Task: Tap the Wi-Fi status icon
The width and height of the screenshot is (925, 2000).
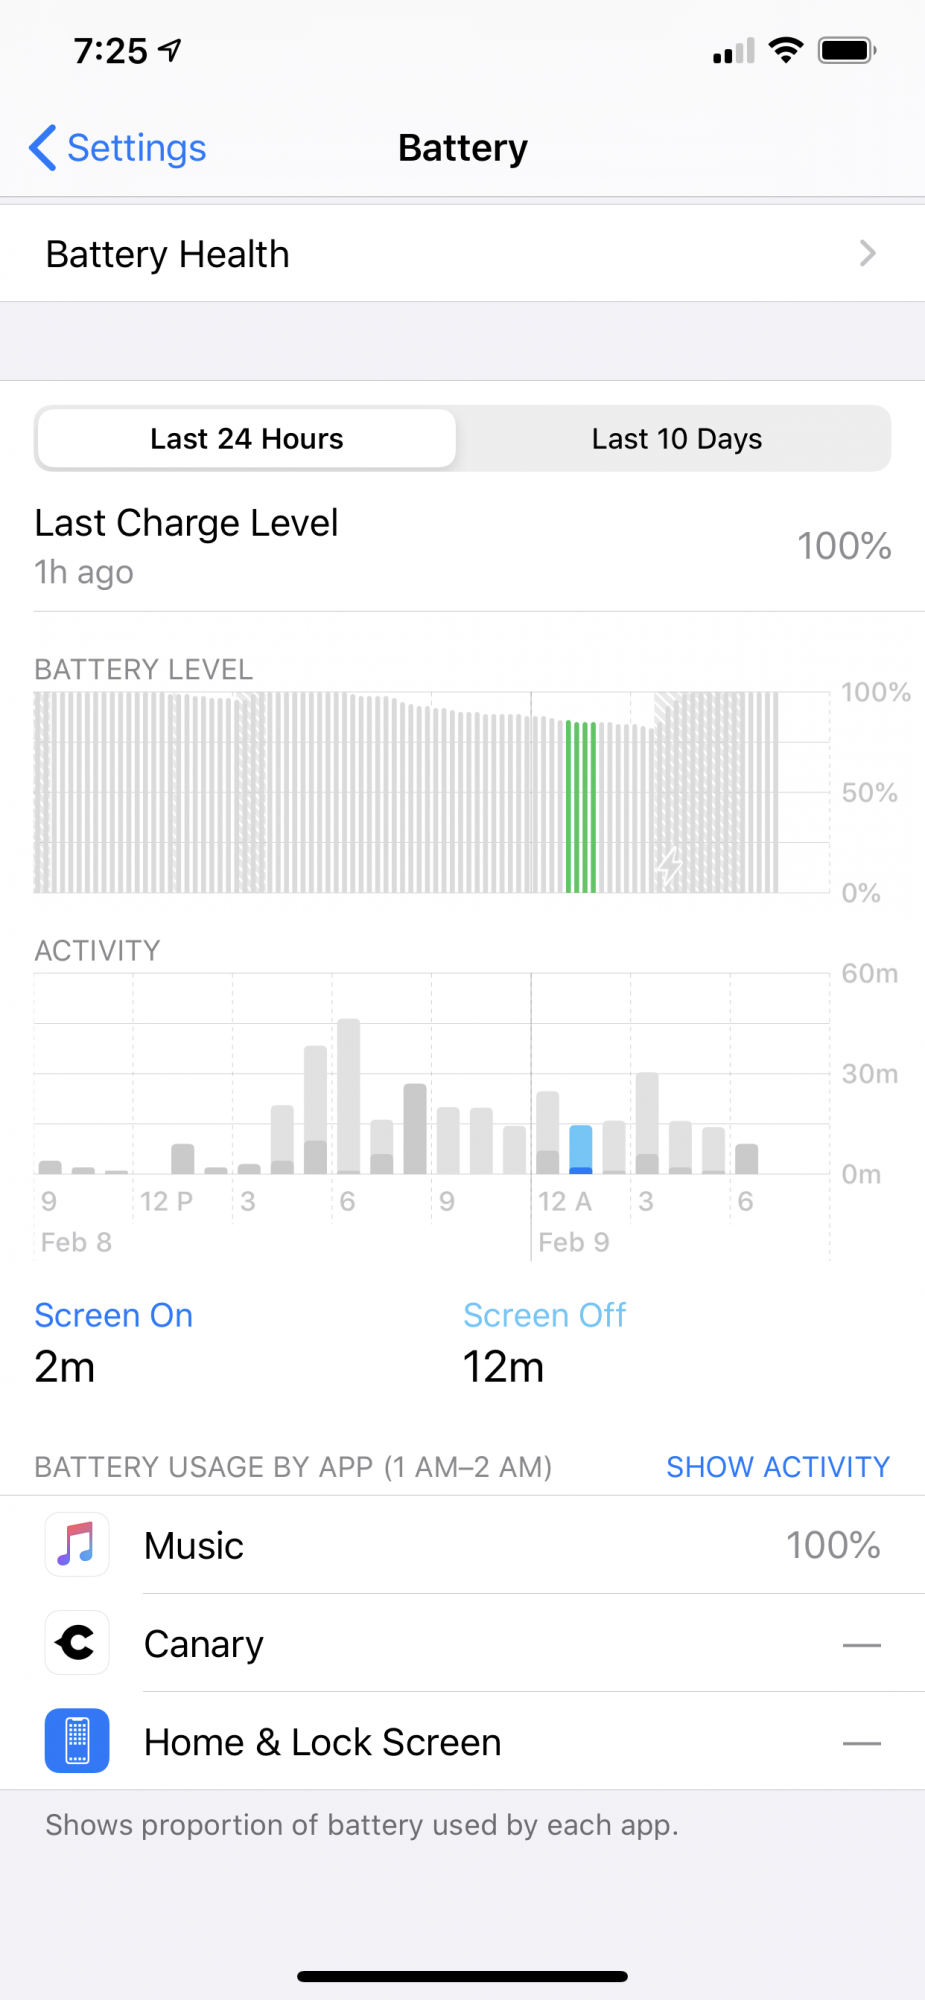Action: [786, 50]
